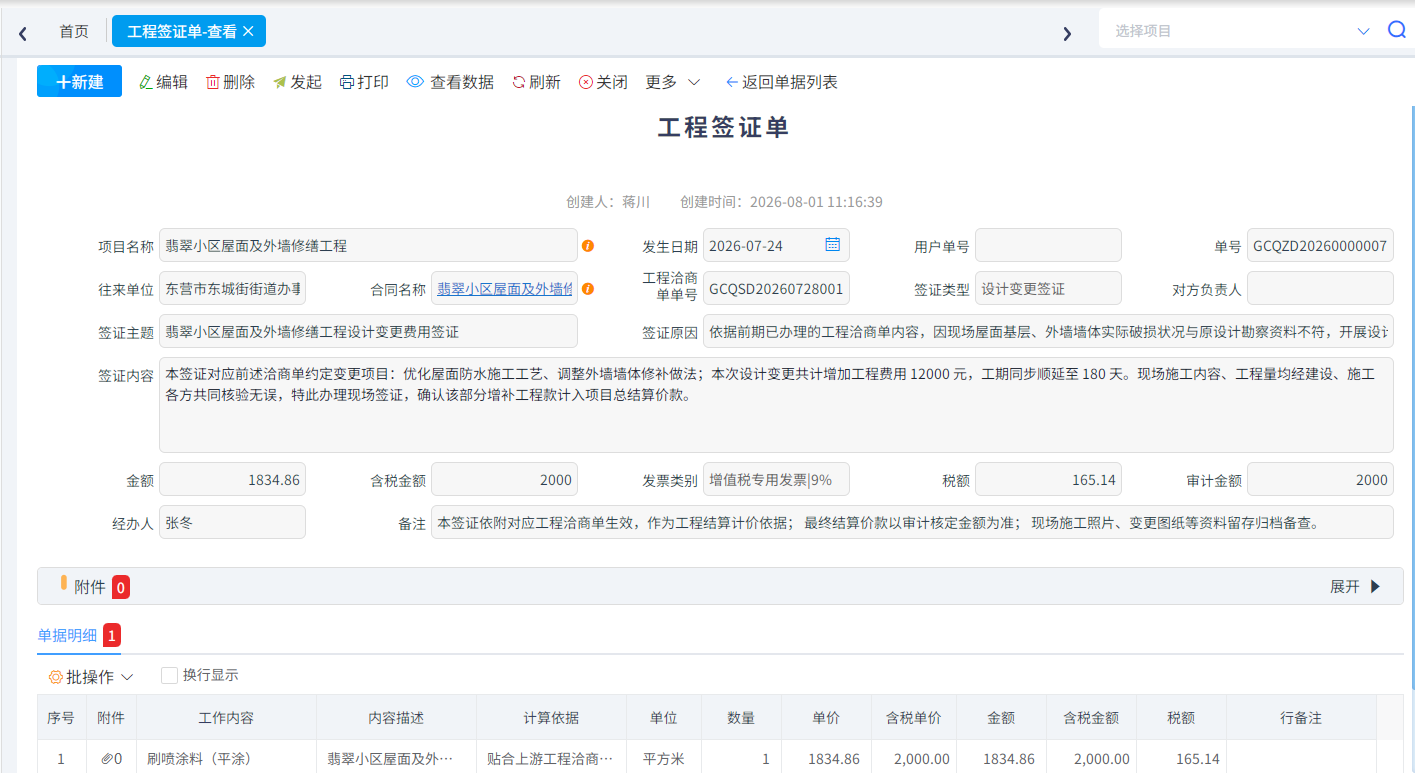Click the 计算依据 column header
This screenshot has width=1415, height=773.
click(551, 718)
